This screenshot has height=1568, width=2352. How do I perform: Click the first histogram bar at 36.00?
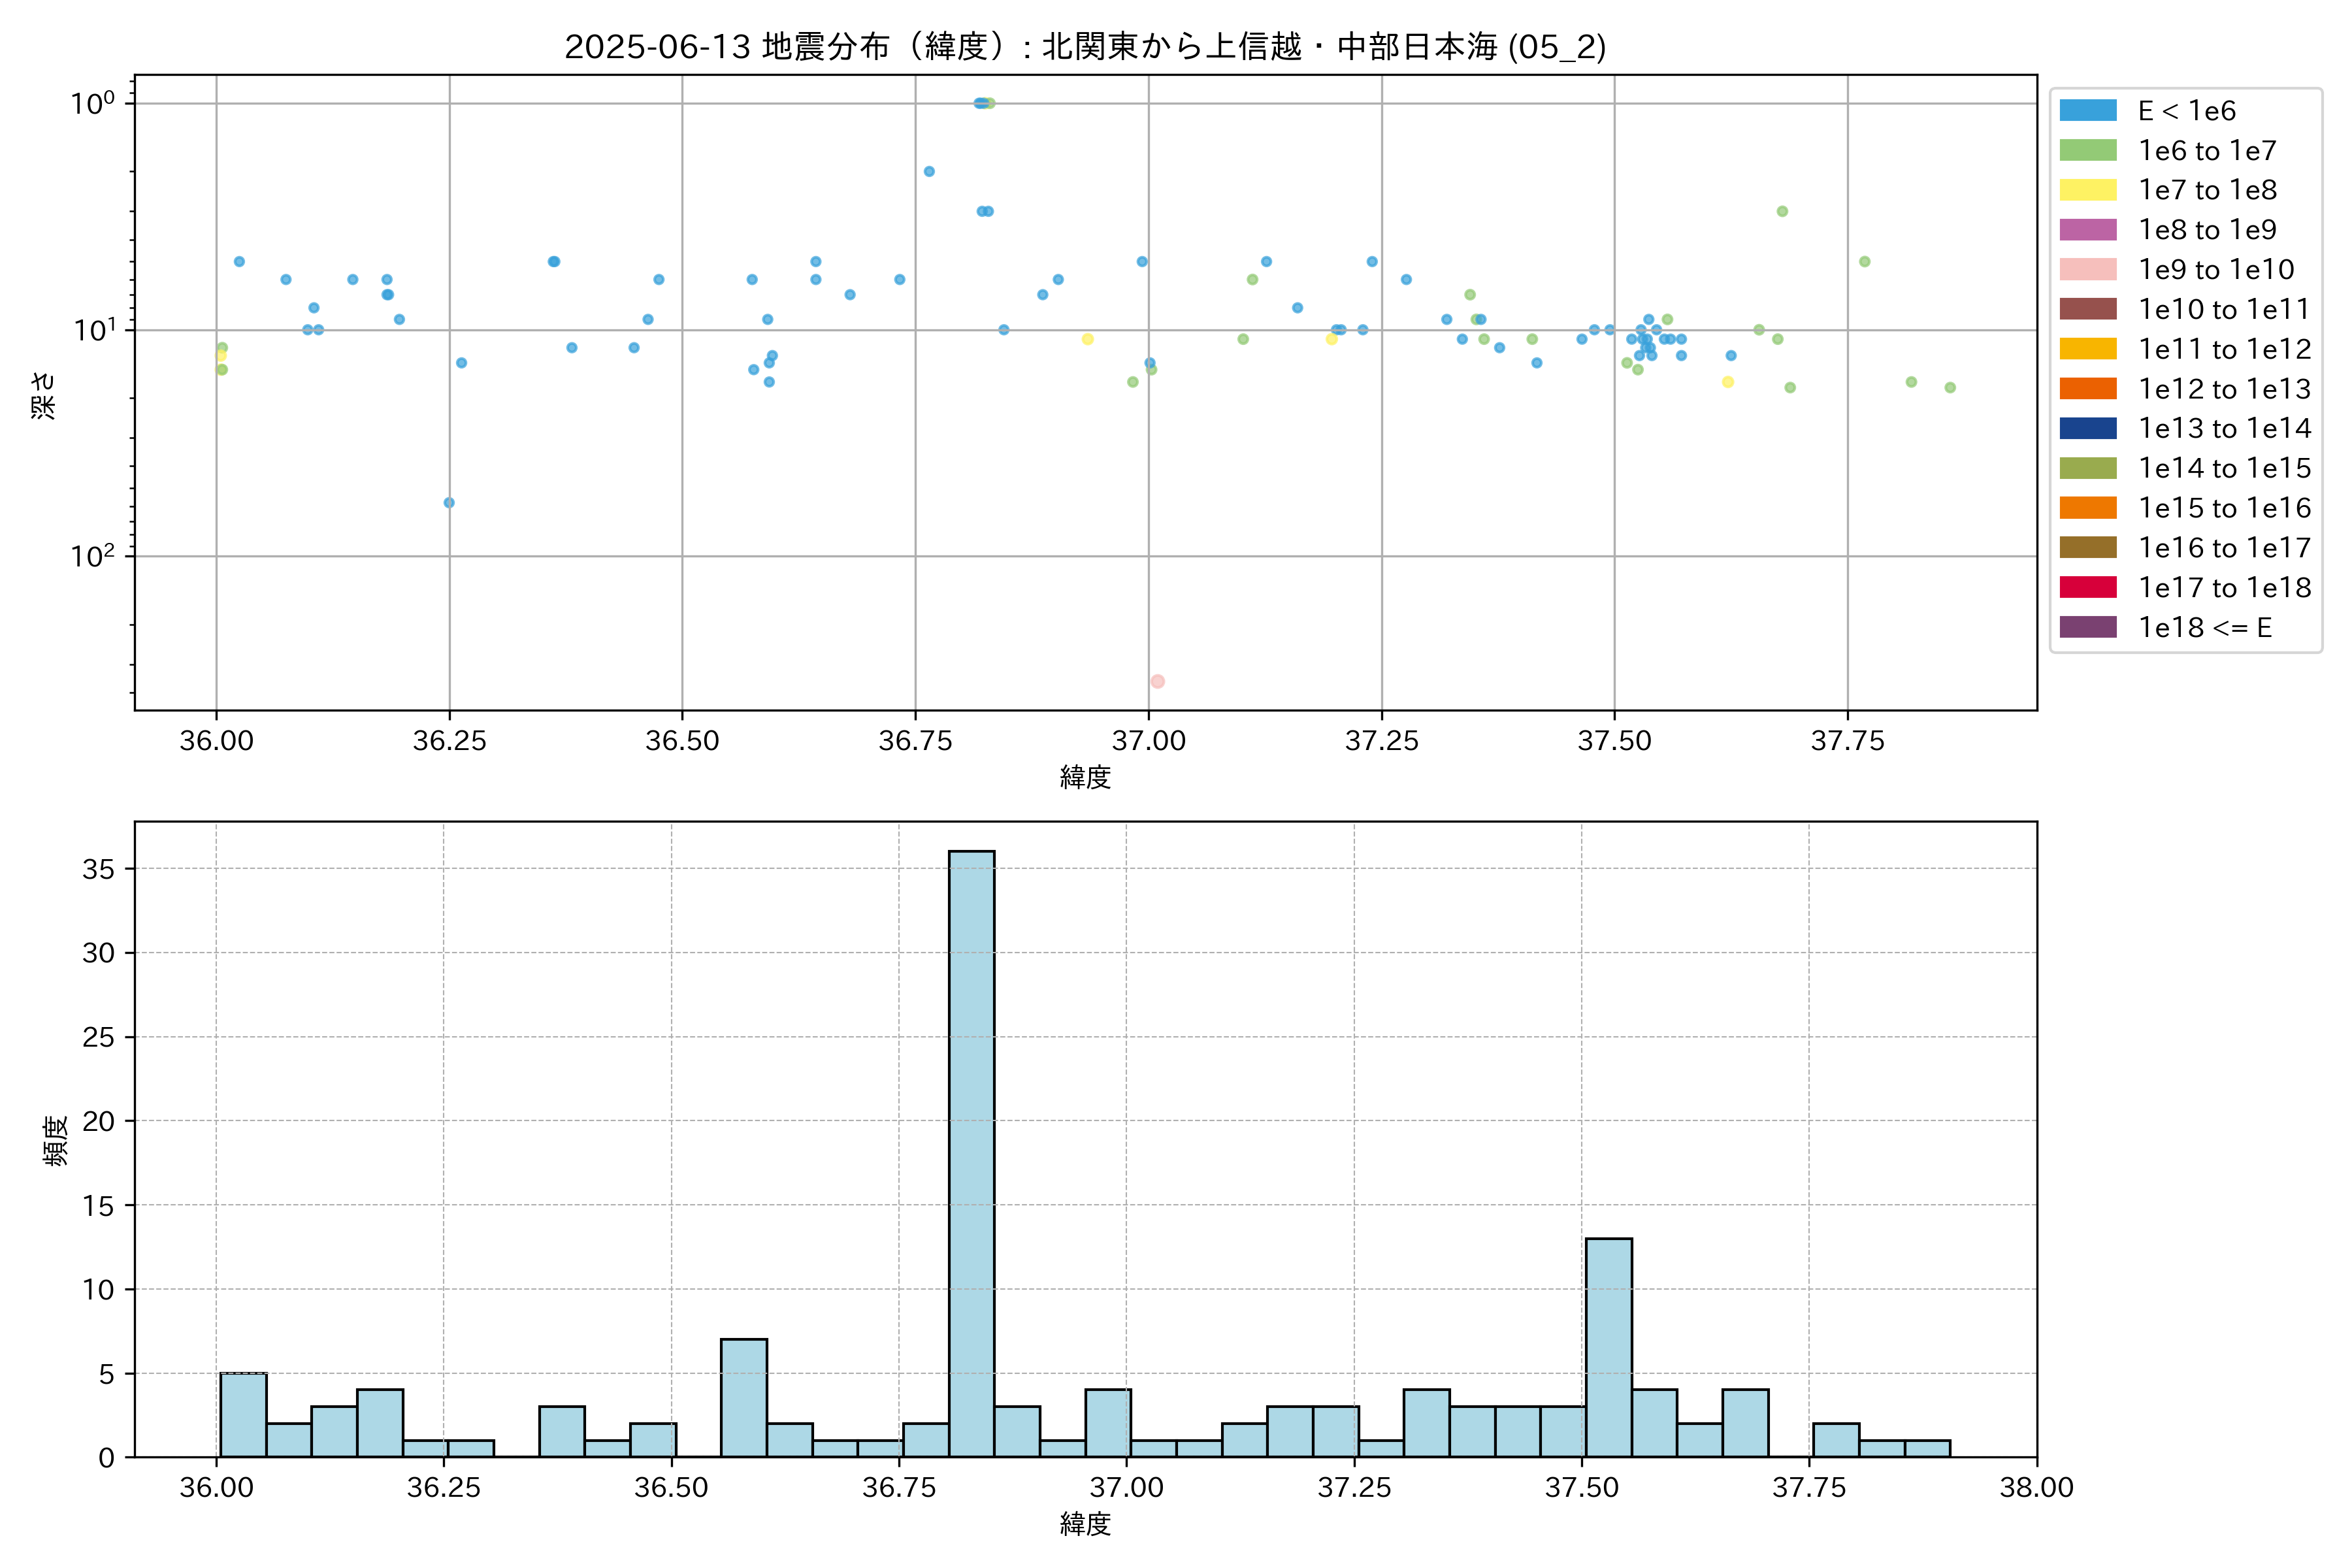coord(243,1414)
